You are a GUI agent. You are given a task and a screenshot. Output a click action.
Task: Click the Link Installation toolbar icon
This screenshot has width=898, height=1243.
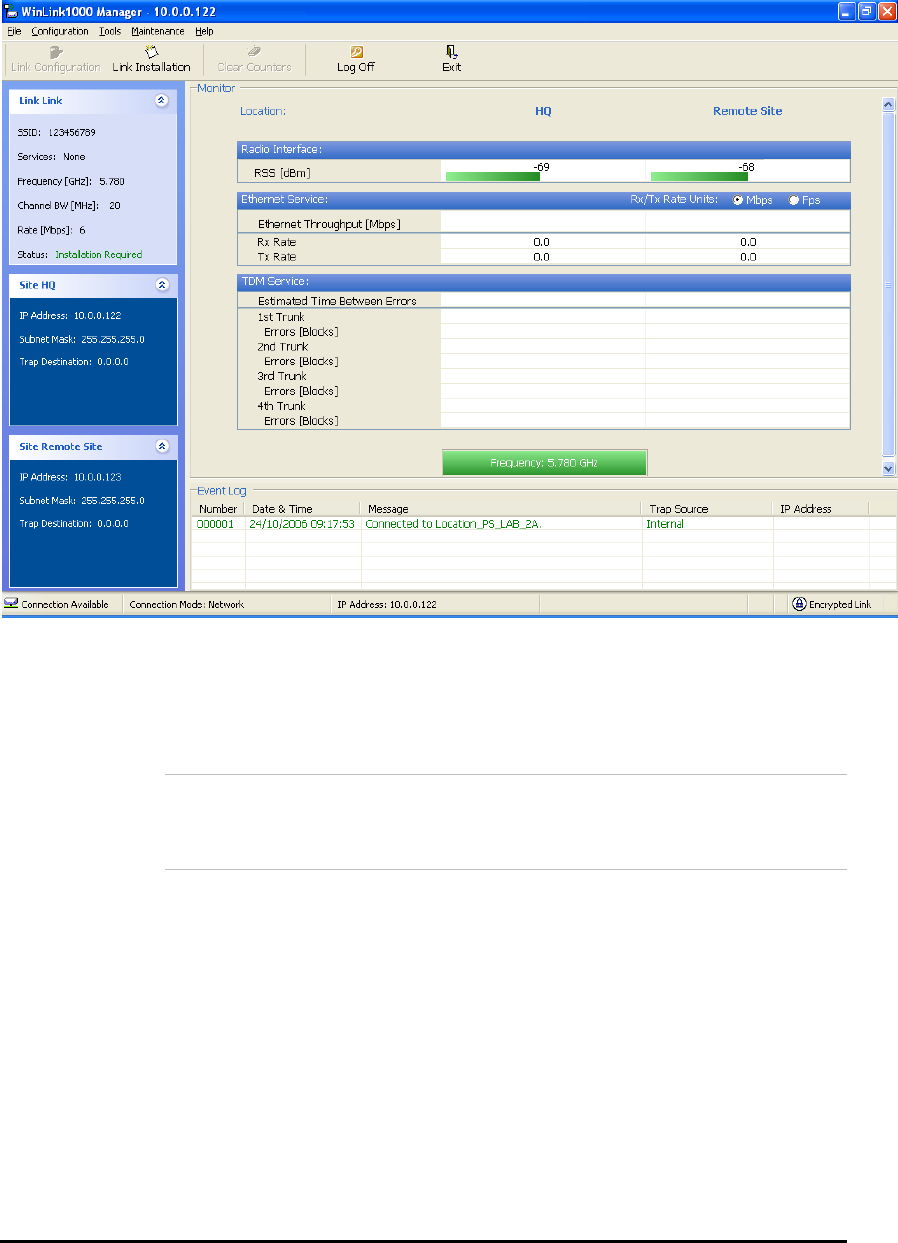coord(151,51)
